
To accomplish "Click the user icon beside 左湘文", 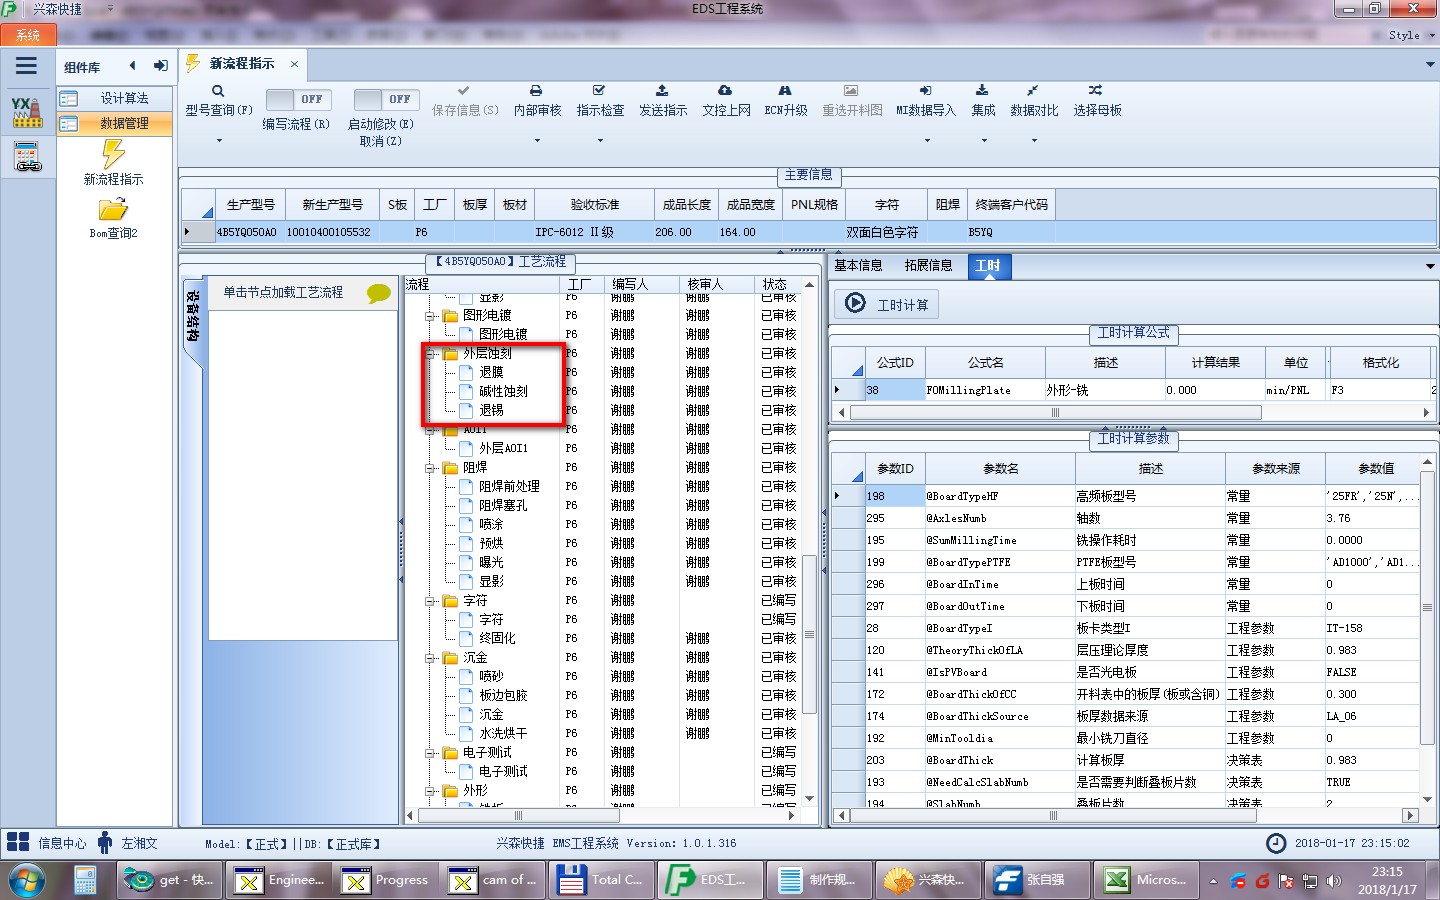I will [105, 842].
